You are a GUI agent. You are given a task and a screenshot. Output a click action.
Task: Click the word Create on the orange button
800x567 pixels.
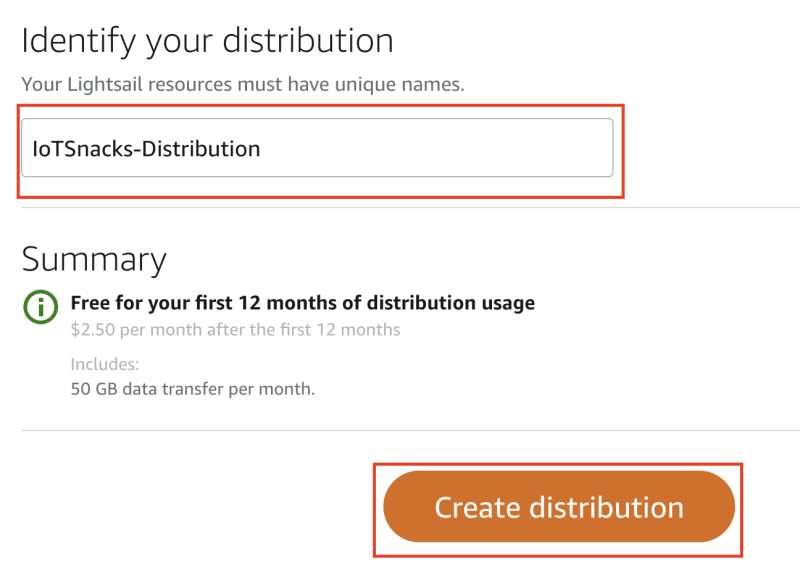(x=478, y=508)
